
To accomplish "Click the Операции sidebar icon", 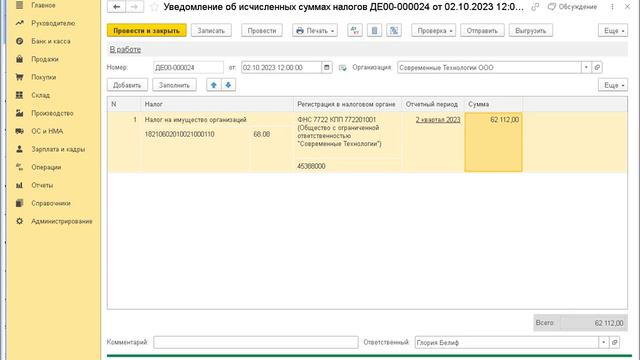I will point(19,167).
